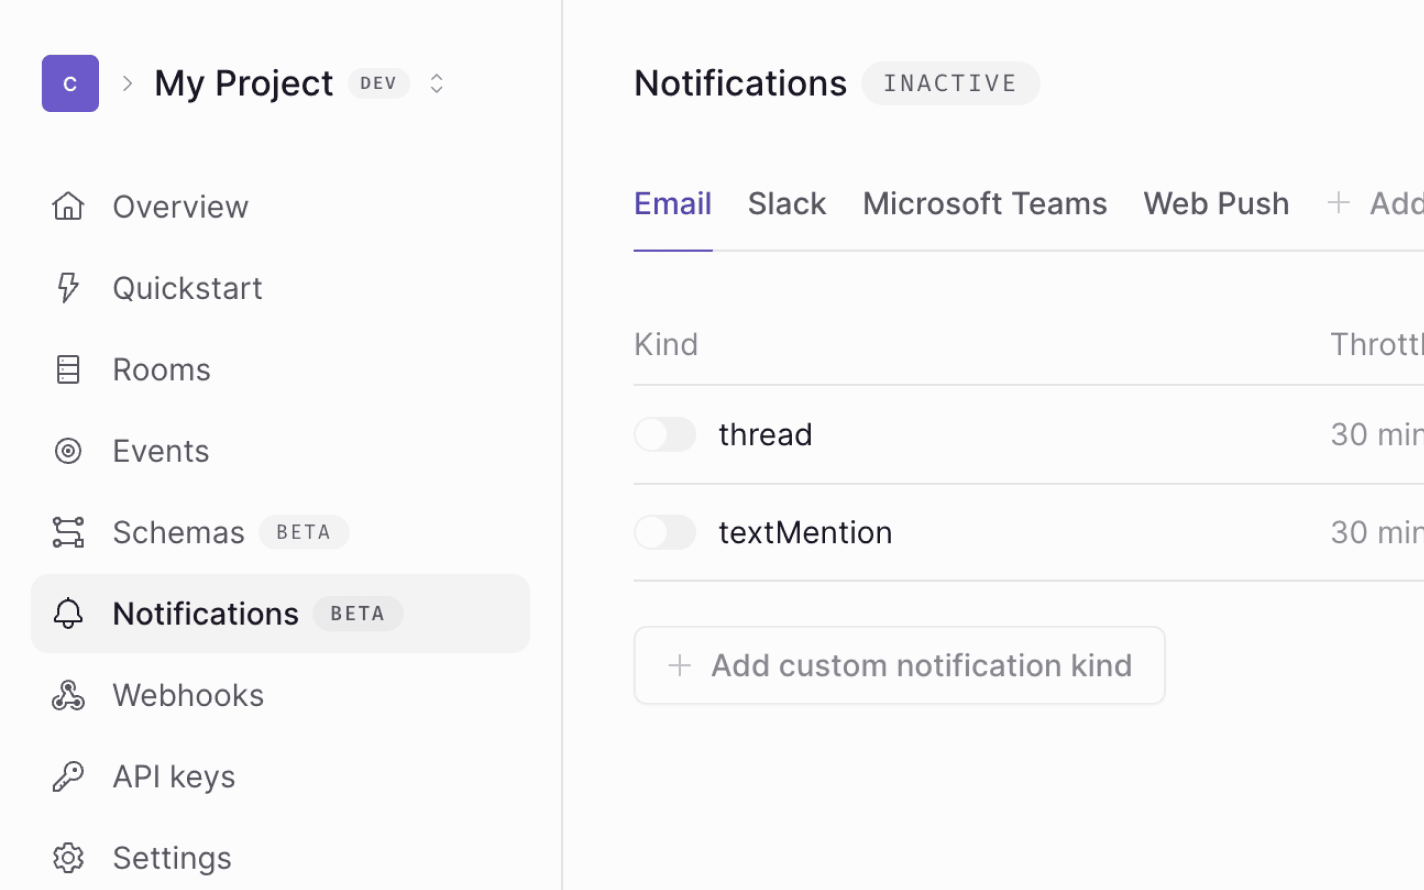The height and width of the screenshot is (890, 1424).
Task: Select the Schemas flowchart icon
Action: (x=67, y=532)
